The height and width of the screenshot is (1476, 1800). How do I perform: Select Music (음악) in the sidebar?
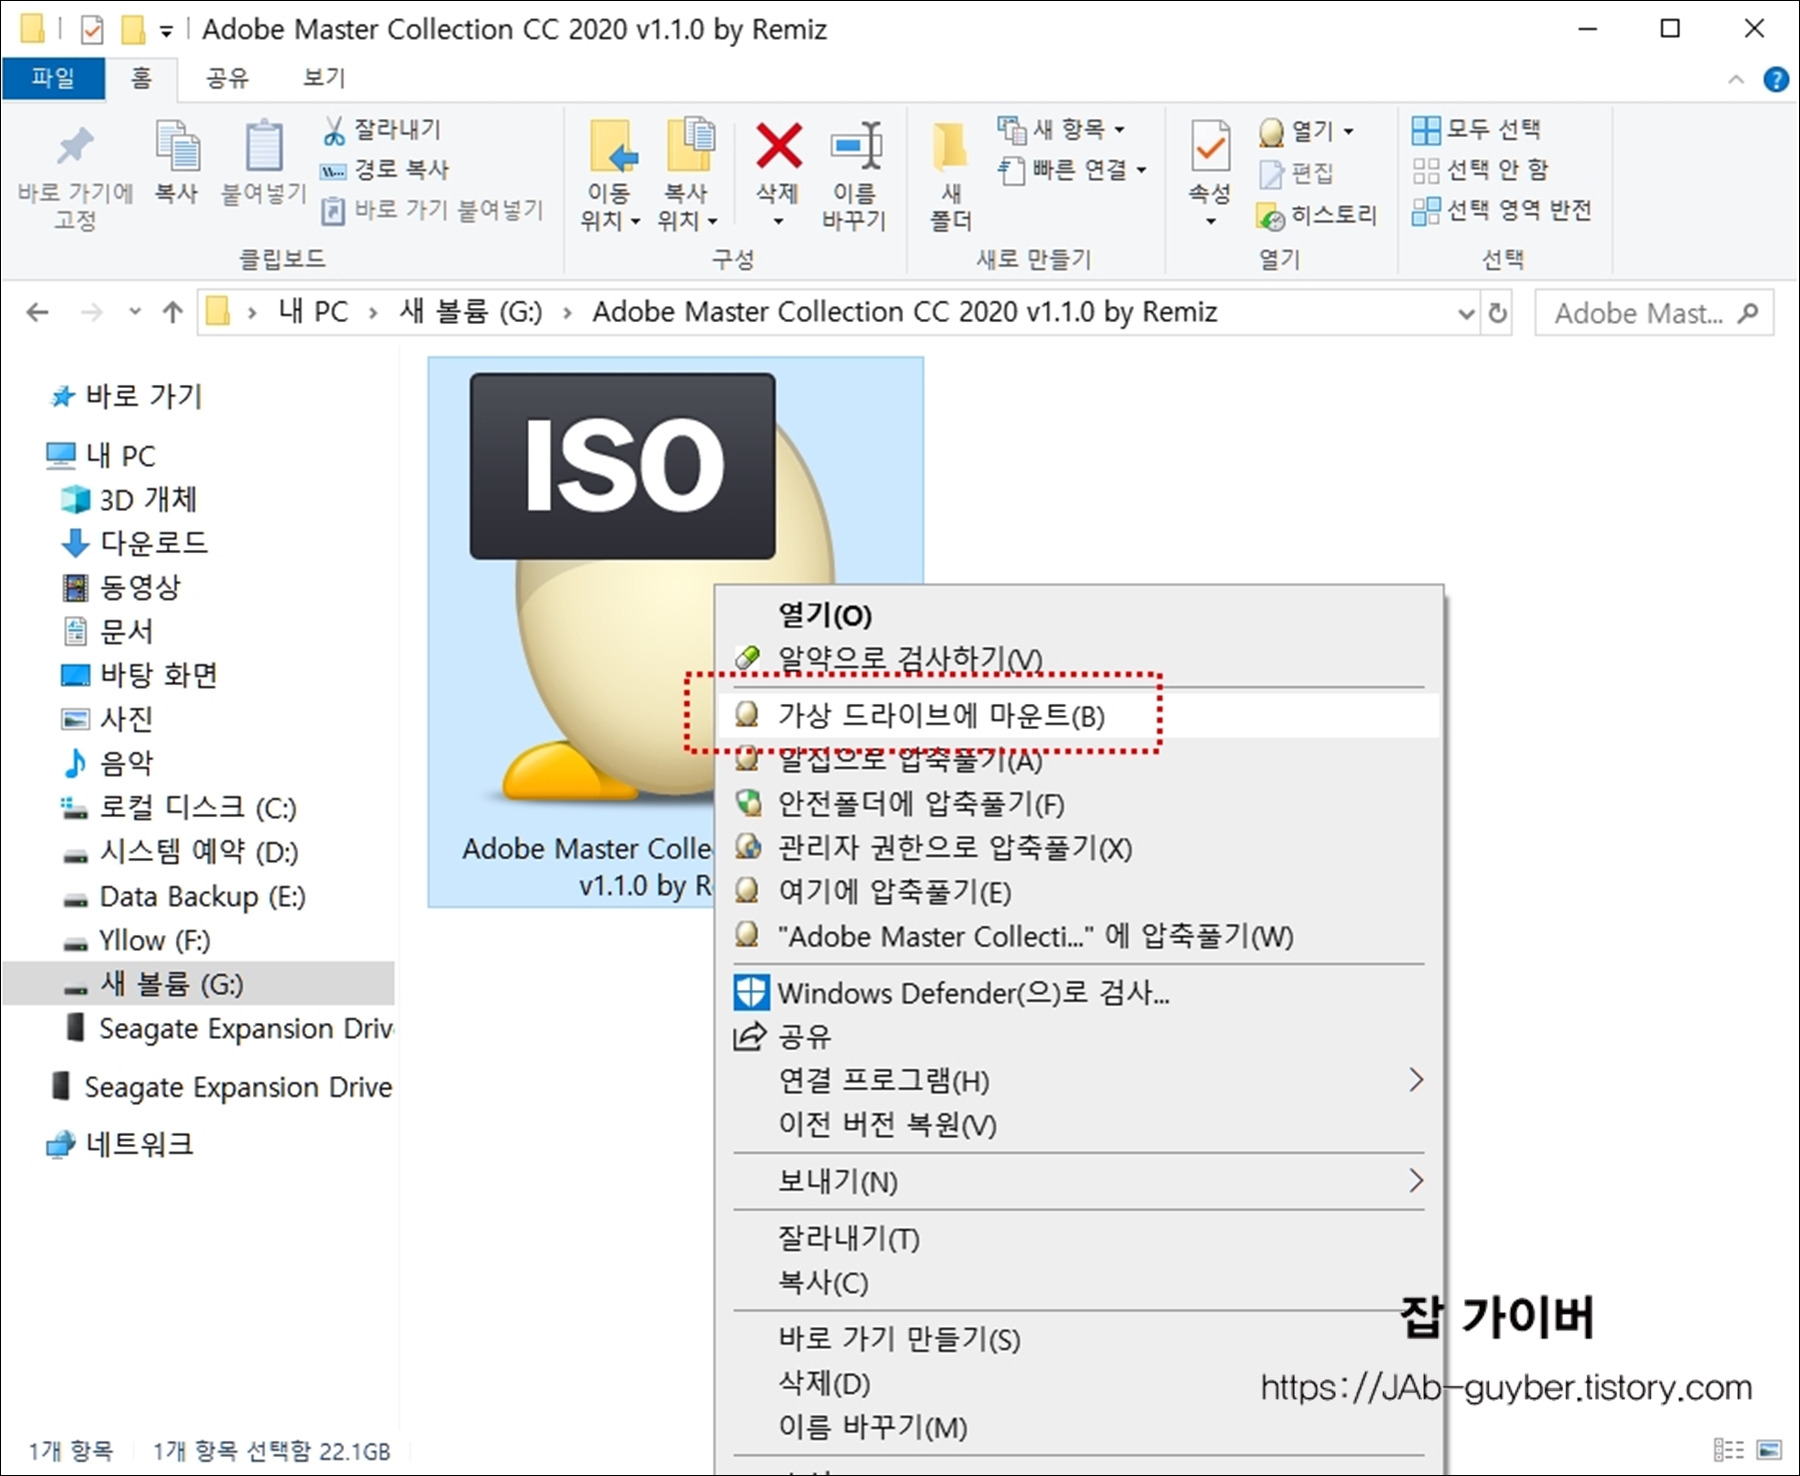(108, 763)
